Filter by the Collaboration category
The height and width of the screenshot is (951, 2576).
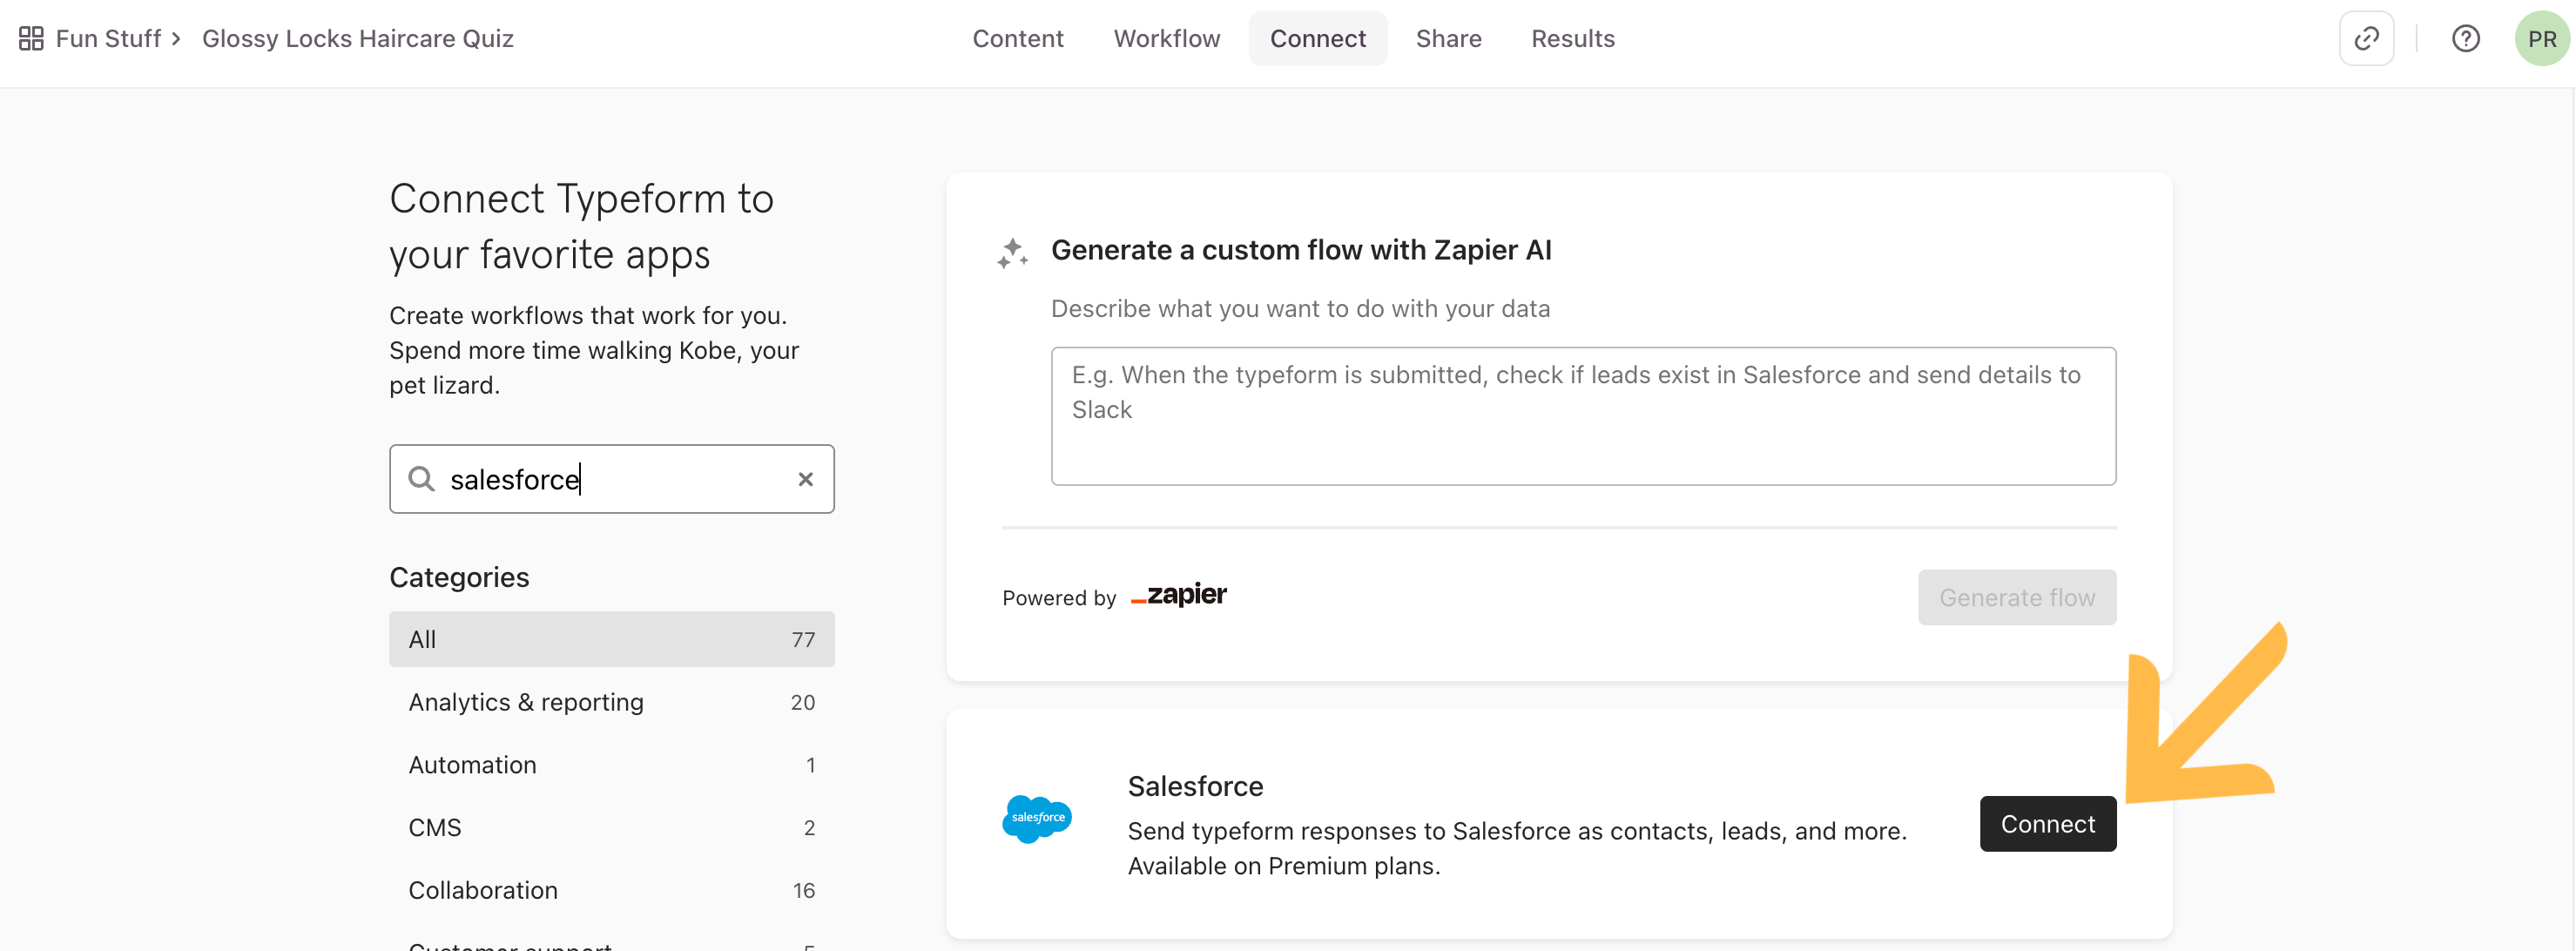611,890
